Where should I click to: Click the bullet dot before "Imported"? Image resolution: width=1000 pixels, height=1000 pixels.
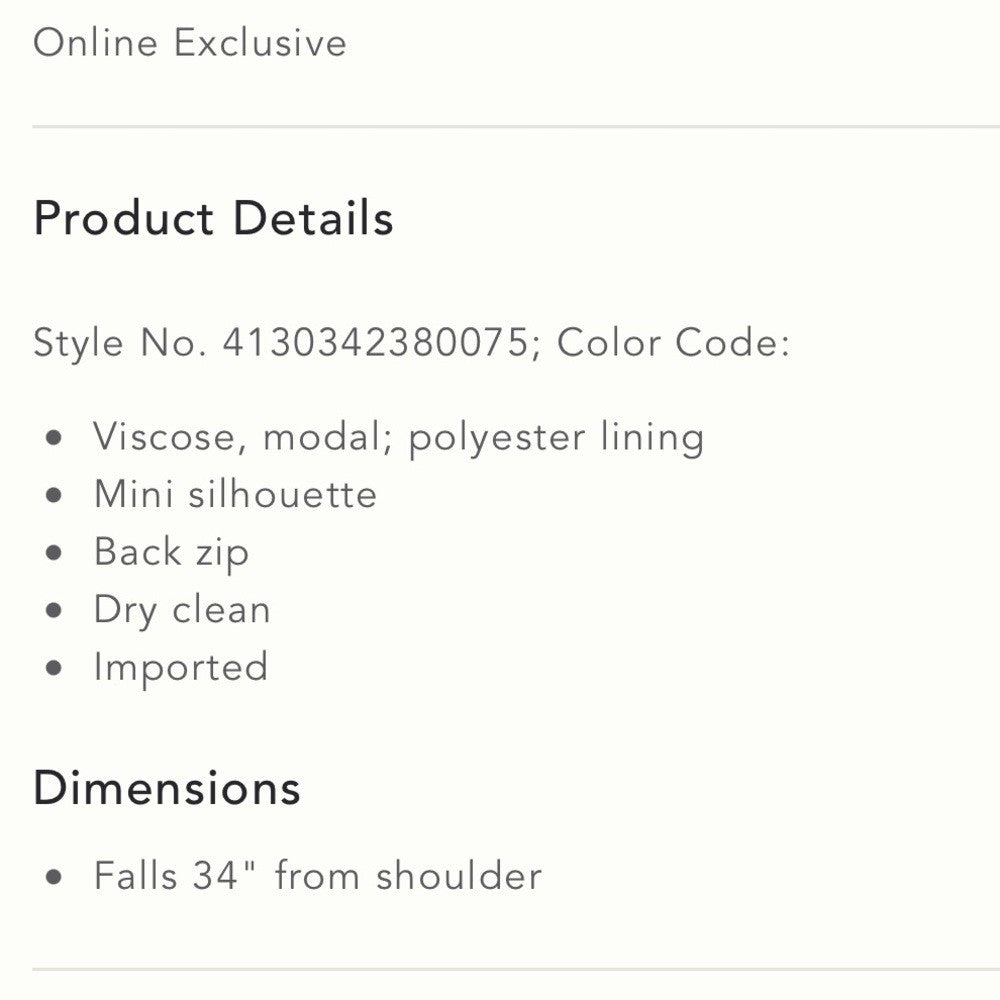tap(55, 668)
